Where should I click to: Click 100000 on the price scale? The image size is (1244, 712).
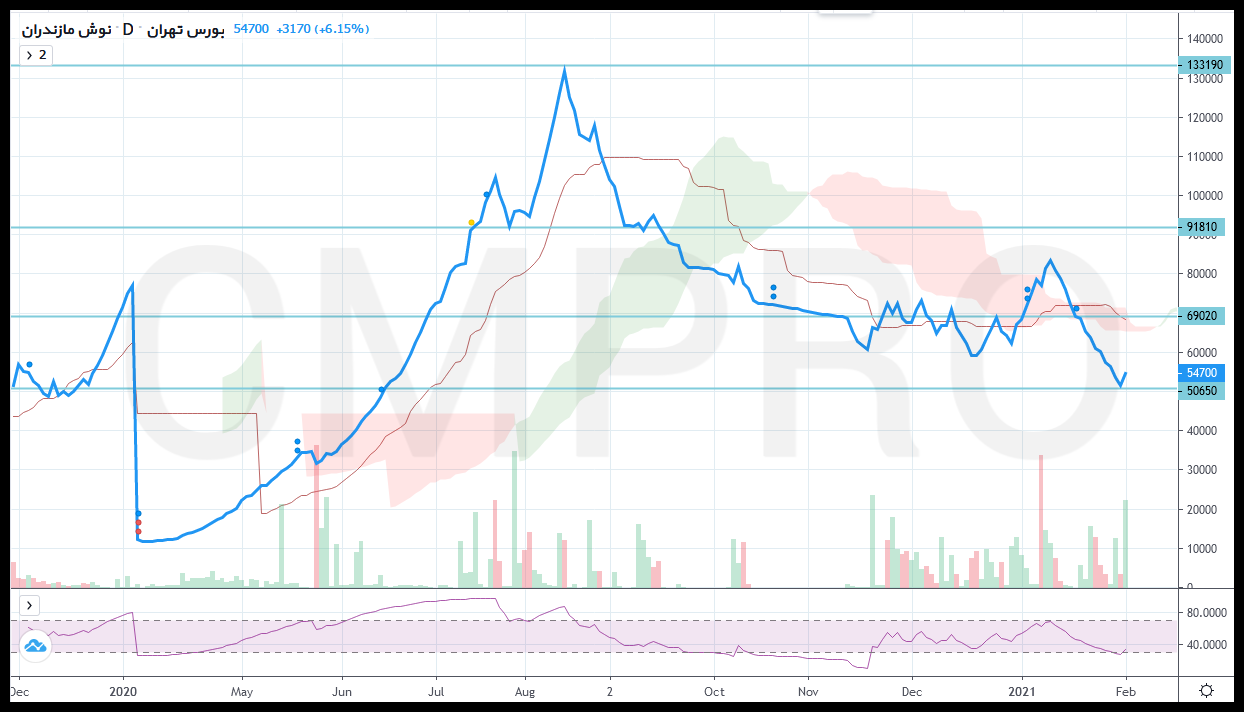(x=1205, y=196)
